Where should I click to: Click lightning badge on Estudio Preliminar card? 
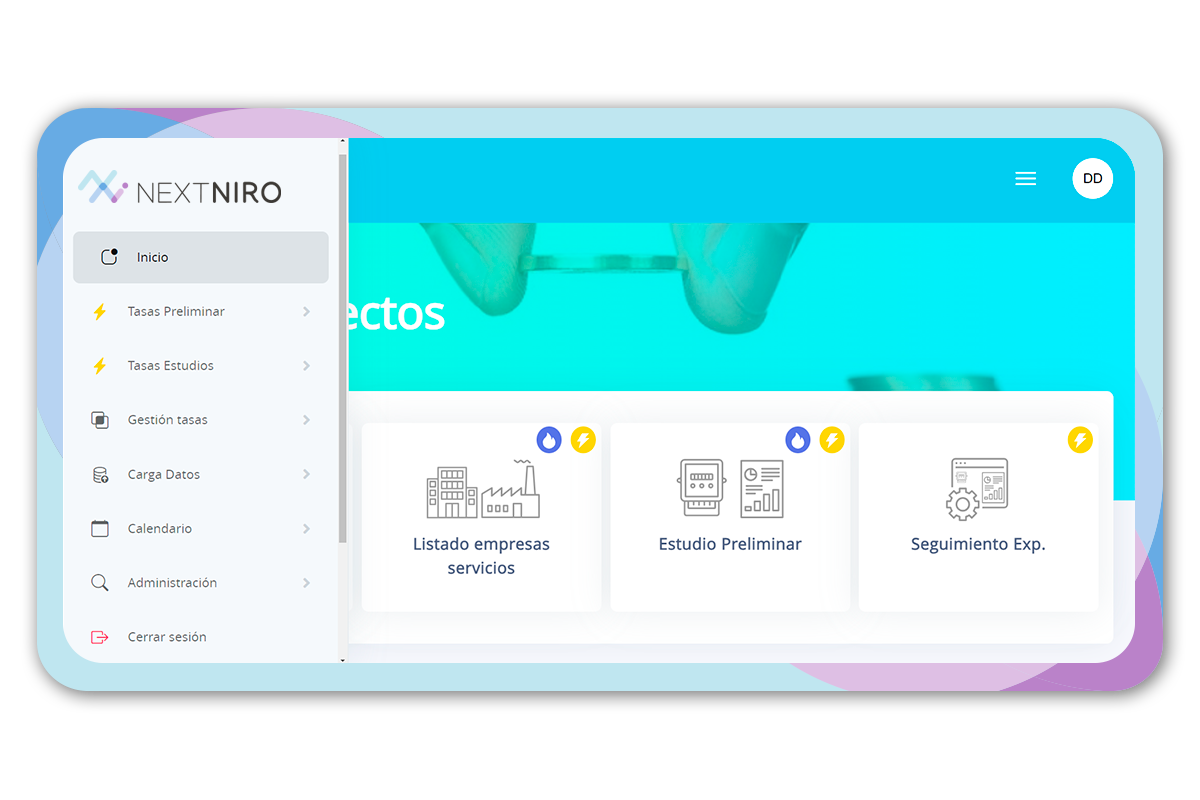832,440
